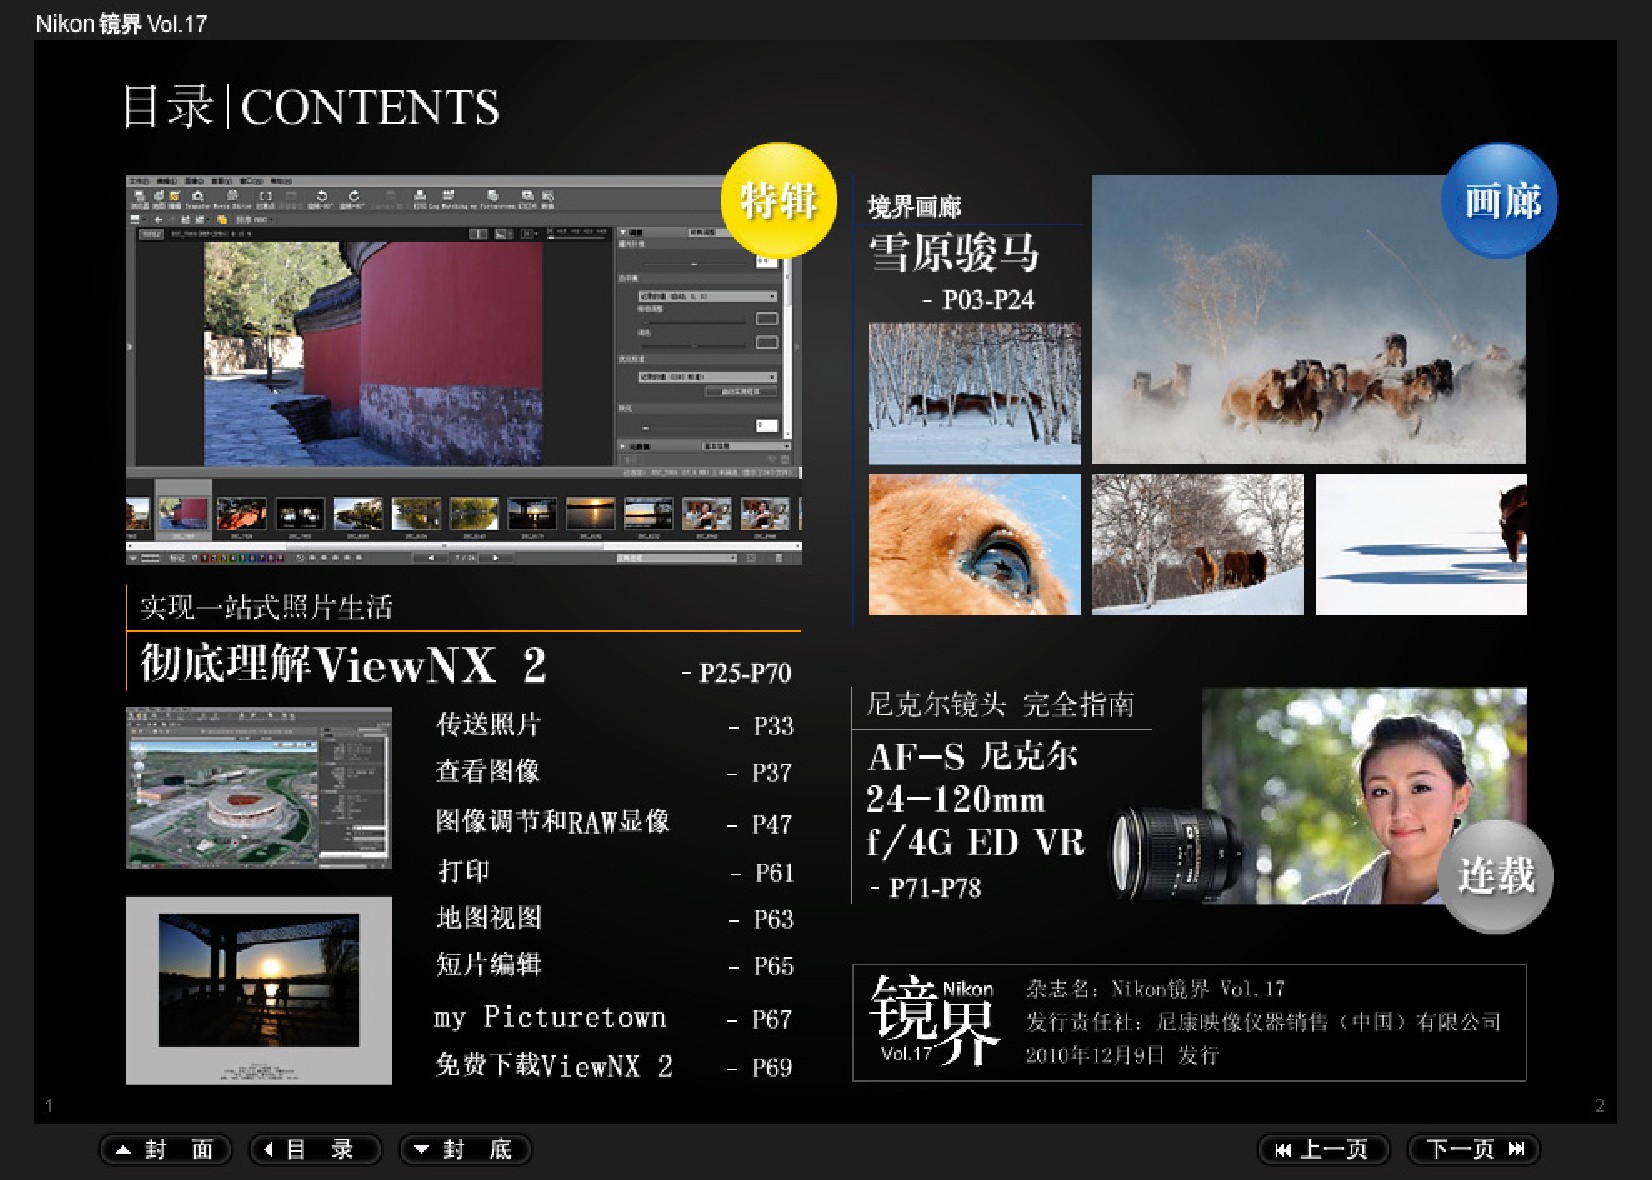Image resolution: width=1652 pixels, height=1180 pixels.
Task: Click the publisher line 尼康映像仪器销售
Action: [x=1264, y=1022]
